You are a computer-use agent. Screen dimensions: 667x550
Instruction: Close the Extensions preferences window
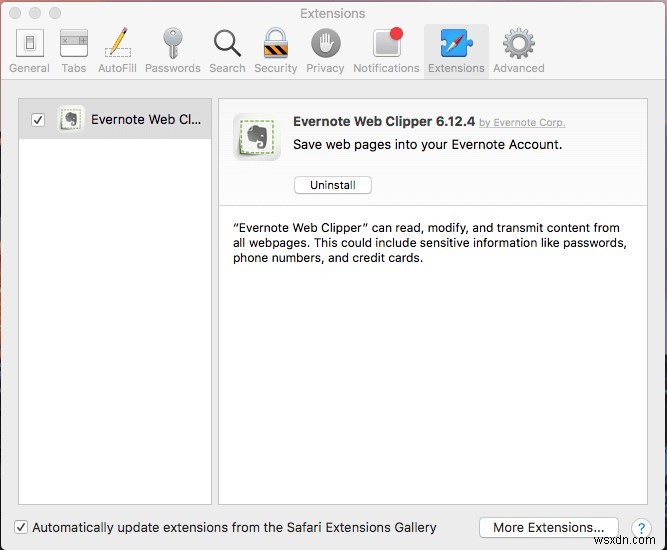(x=14, y=13)
